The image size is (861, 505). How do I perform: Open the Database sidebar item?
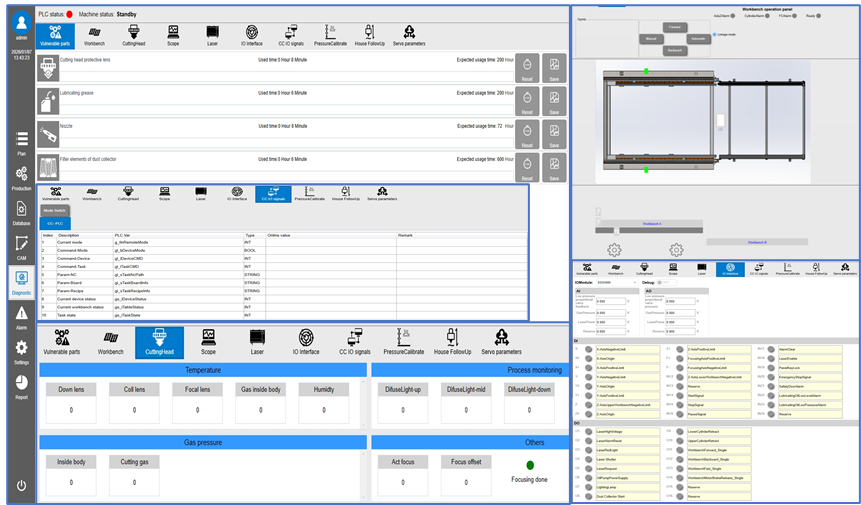coord(21,213)
